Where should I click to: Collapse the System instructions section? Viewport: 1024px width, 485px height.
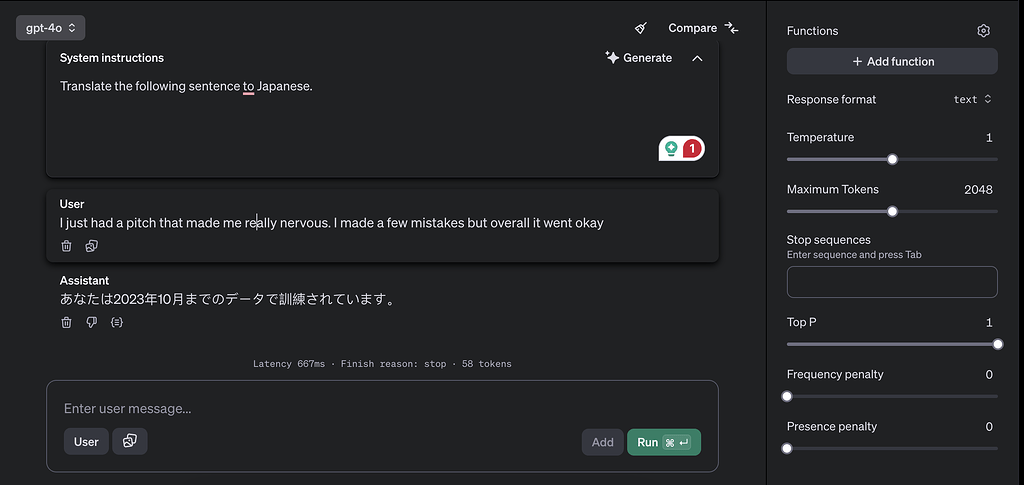697,58
